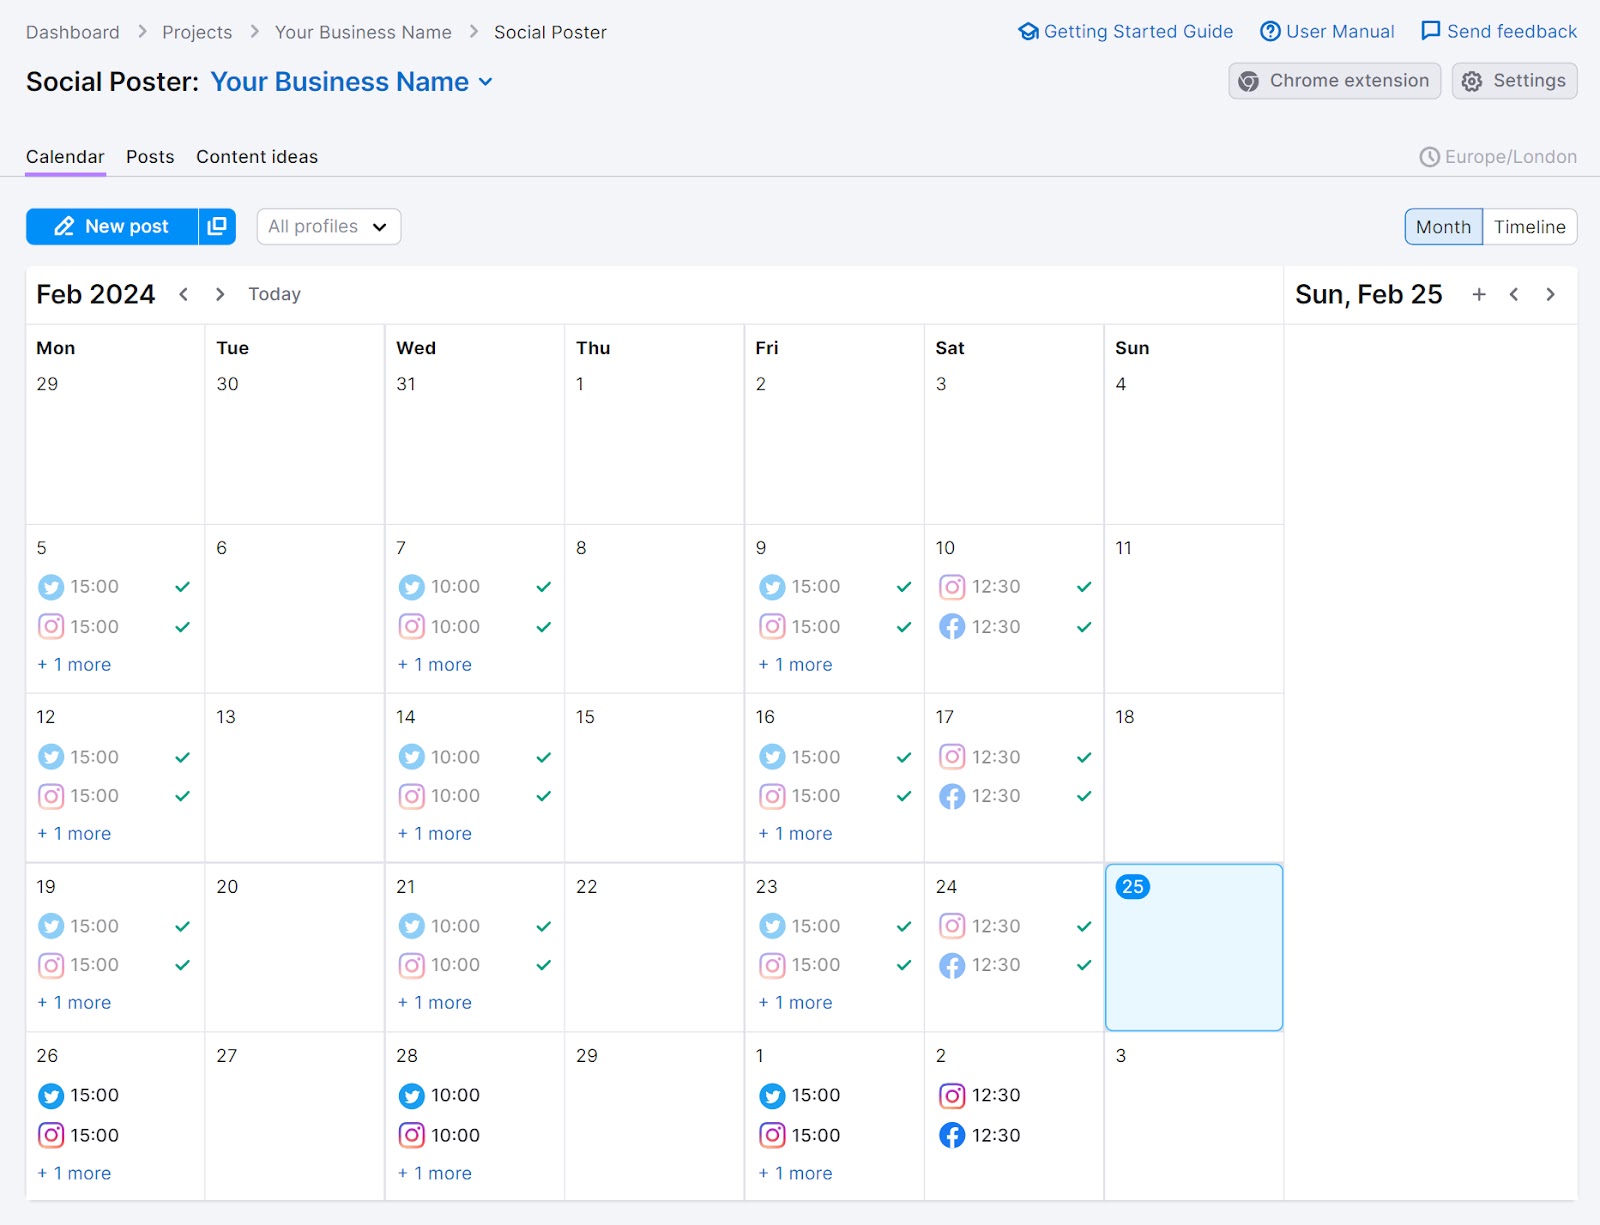Click the Facebook icon on Feb 10 post
Image resolution: width=1600 pixels, height=1225 pixels.
[953, 627]
